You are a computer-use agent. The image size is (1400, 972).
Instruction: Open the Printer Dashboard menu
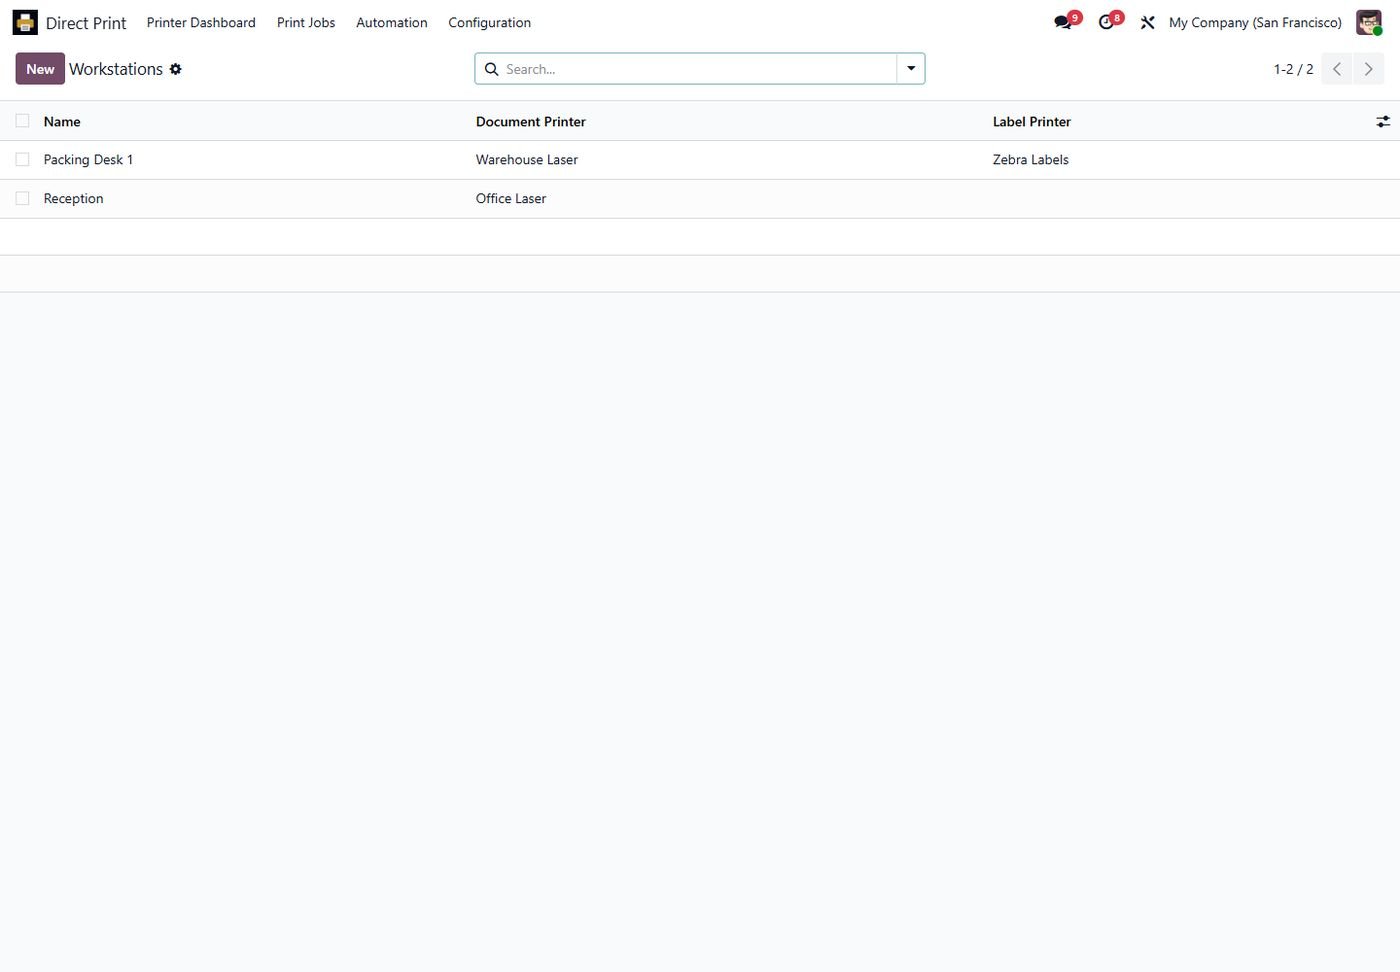[x=201, y=22]
